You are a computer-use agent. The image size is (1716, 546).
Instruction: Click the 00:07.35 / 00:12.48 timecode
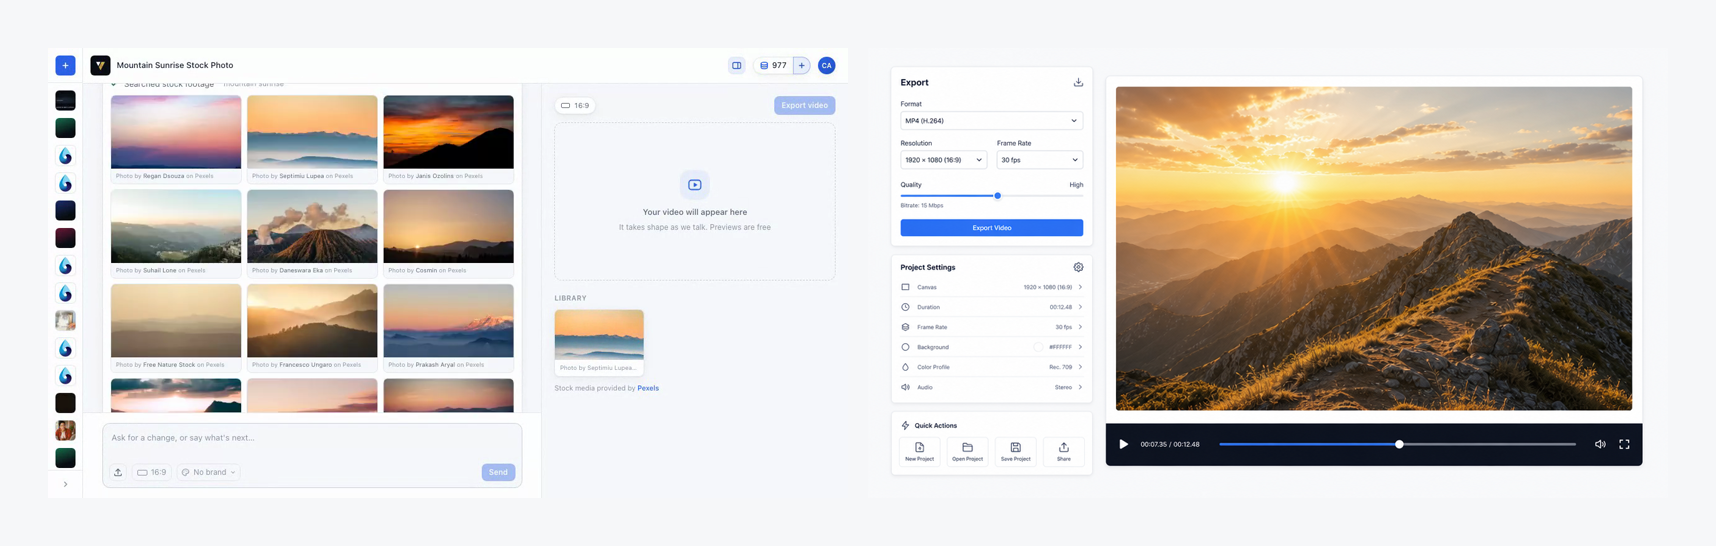point(1170,444)
